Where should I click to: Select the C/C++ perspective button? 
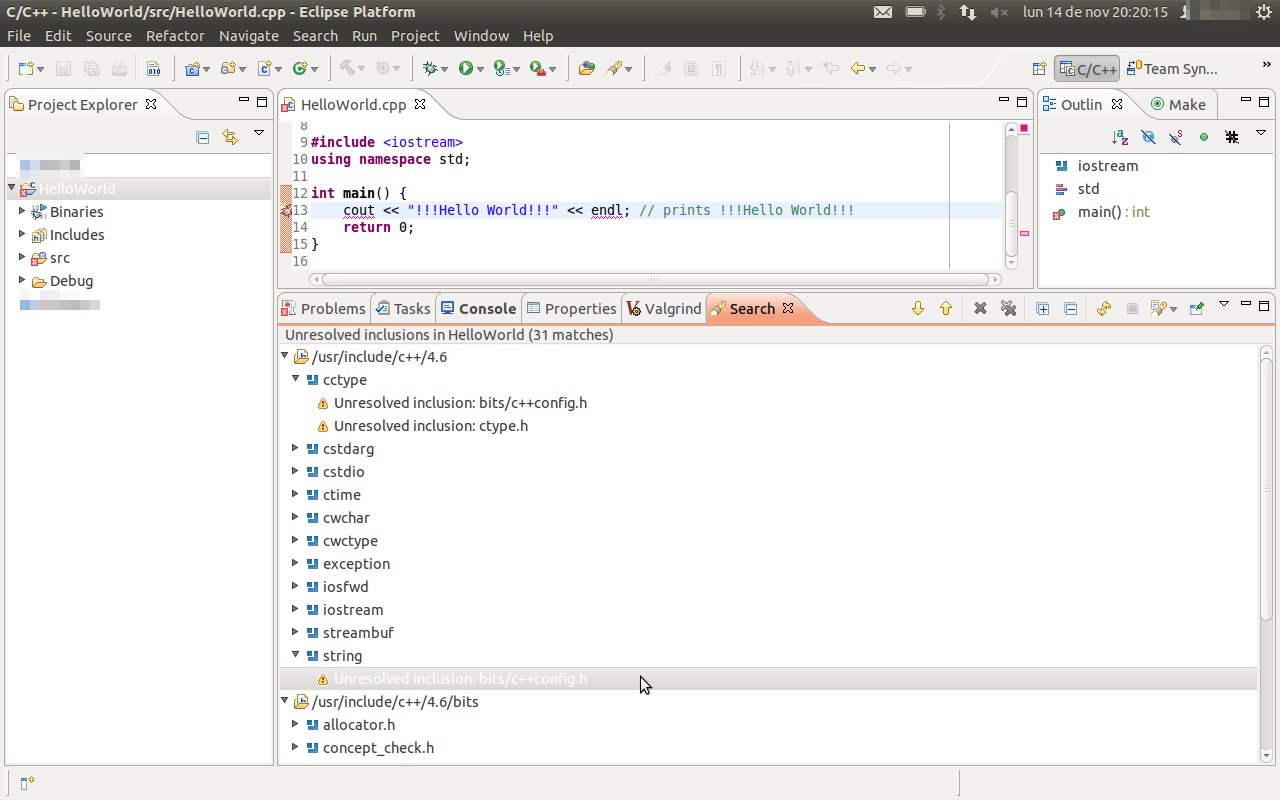(1086, 69)
